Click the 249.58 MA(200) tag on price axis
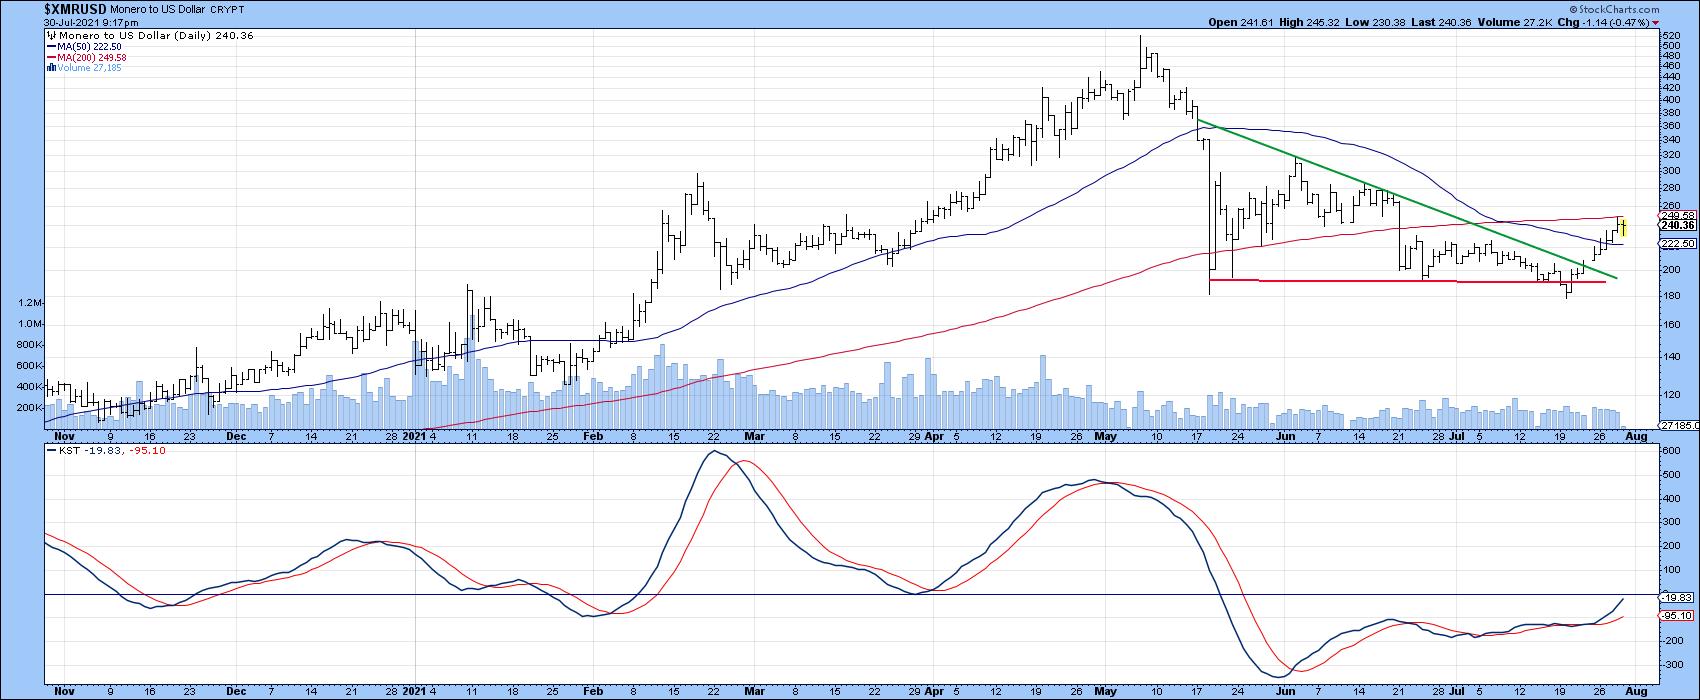Screen dimensions: 1700x700 (1676, 215)
